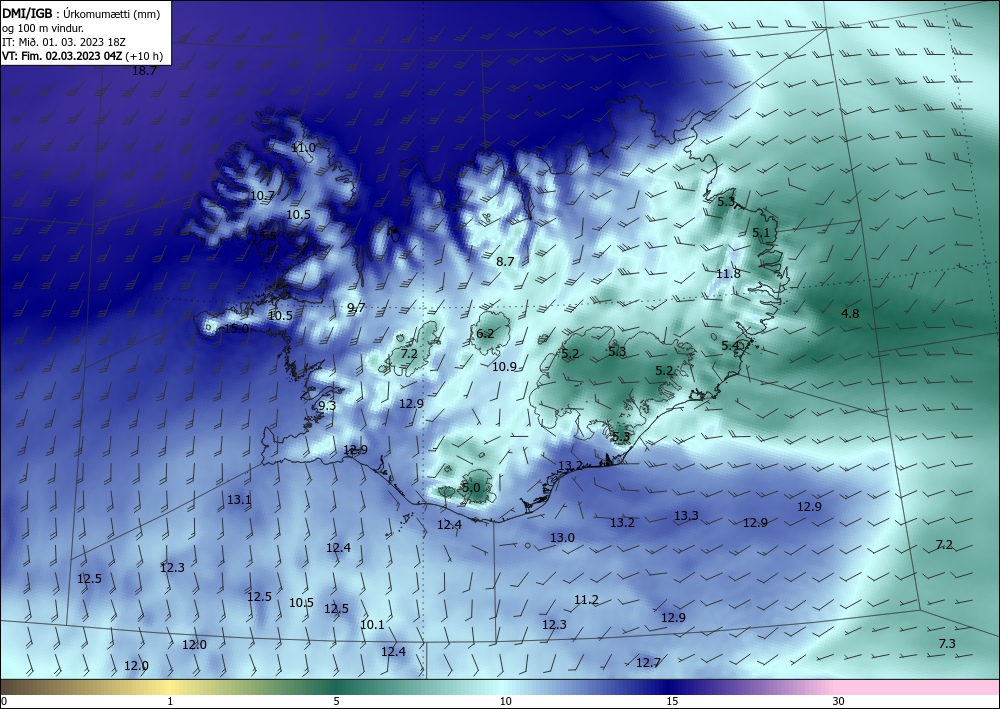Click the 13.0 value south of the coast

(562, 538)
